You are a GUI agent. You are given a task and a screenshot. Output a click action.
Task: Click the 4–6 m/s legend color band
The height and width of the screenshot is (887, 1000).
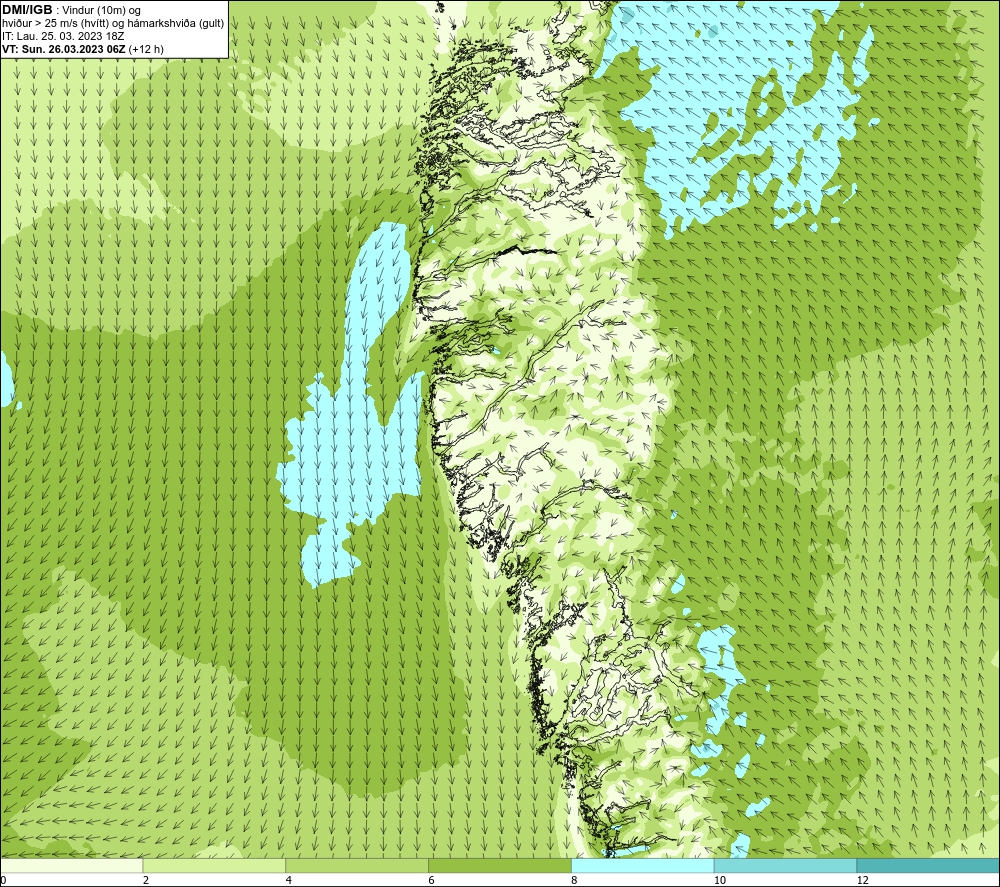click(357, 865)
